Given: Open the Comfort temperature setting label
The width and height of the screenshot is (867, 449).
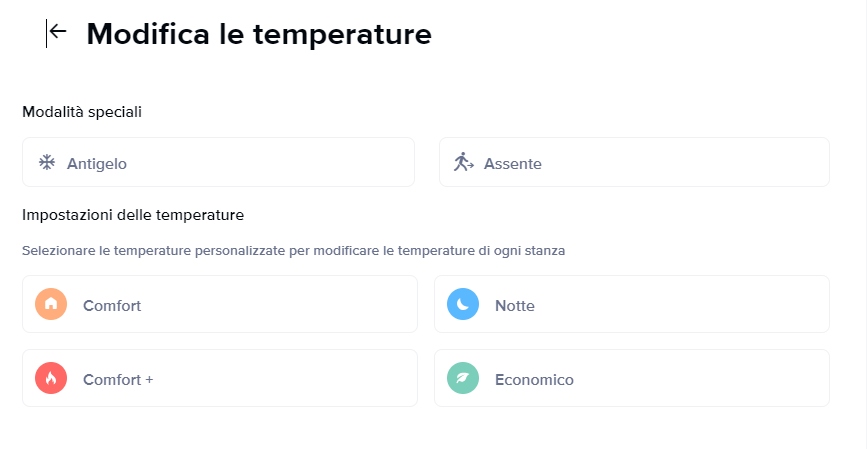Looking at the screenshot, I should tap(112, 306).
